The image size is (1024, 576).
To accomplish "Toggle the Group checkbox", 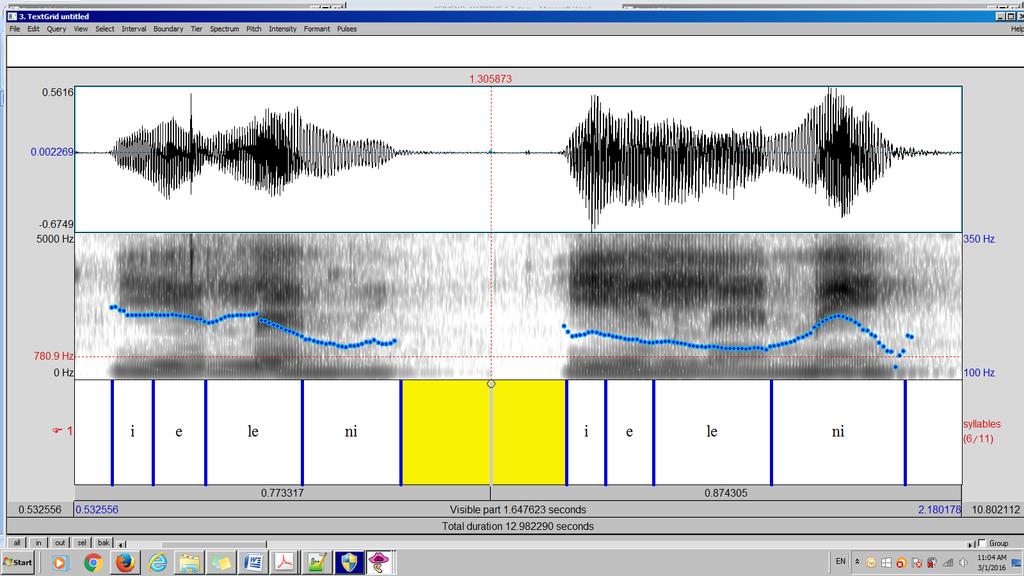I will point(982,543).
